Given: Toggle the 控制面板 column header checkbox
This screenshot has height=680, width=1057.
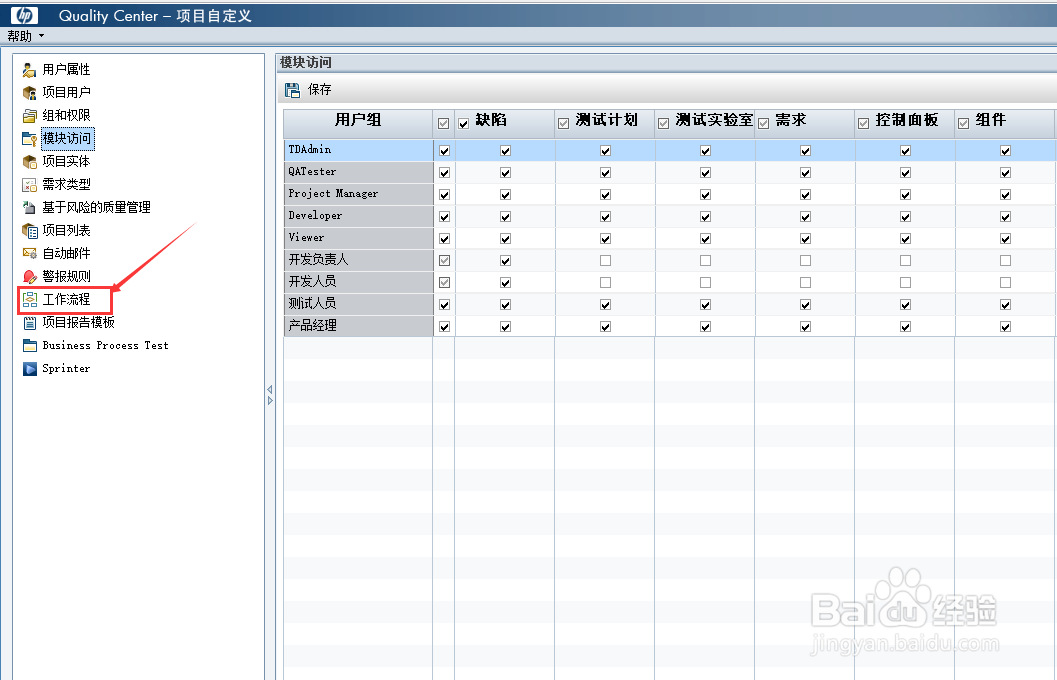Looking at the screenshot, I should [864, 123].
